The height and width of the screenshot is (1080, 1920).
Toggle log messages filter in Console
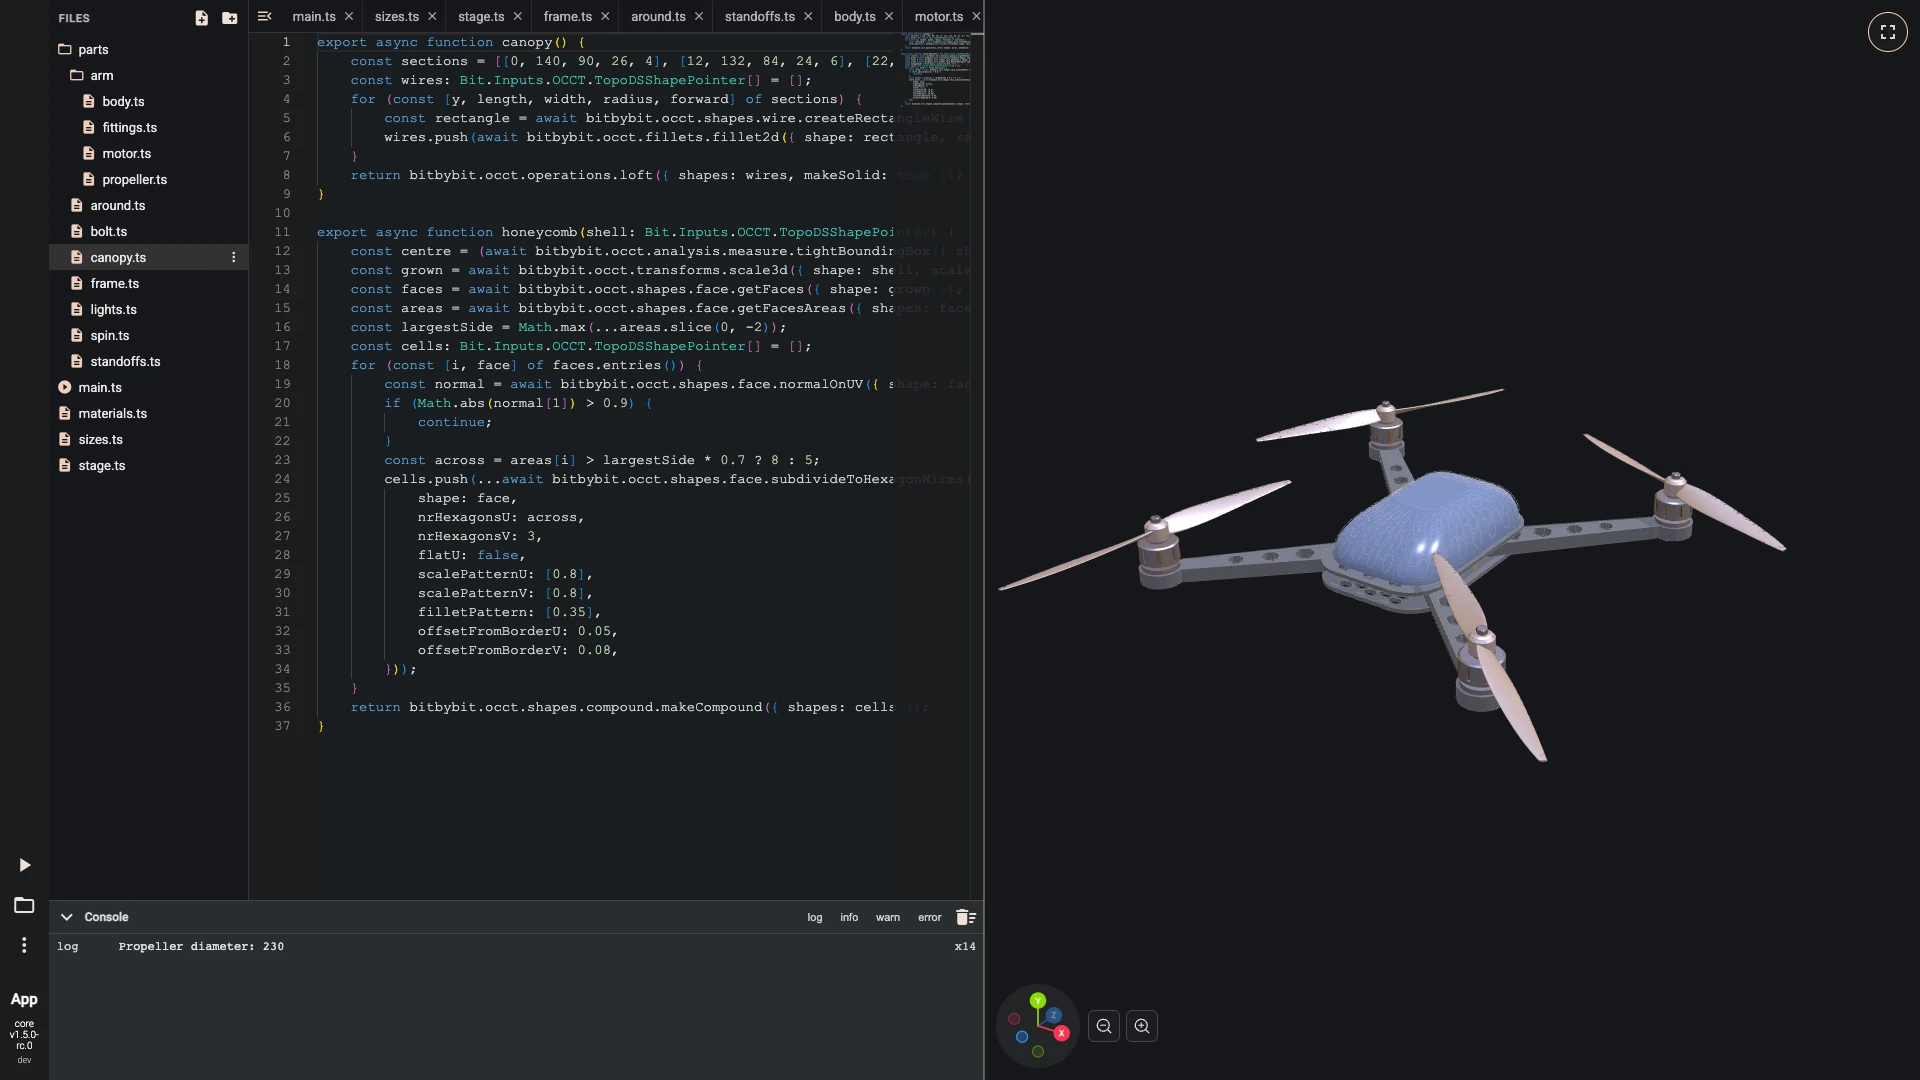pyautogui.click(x=815, y=917)
